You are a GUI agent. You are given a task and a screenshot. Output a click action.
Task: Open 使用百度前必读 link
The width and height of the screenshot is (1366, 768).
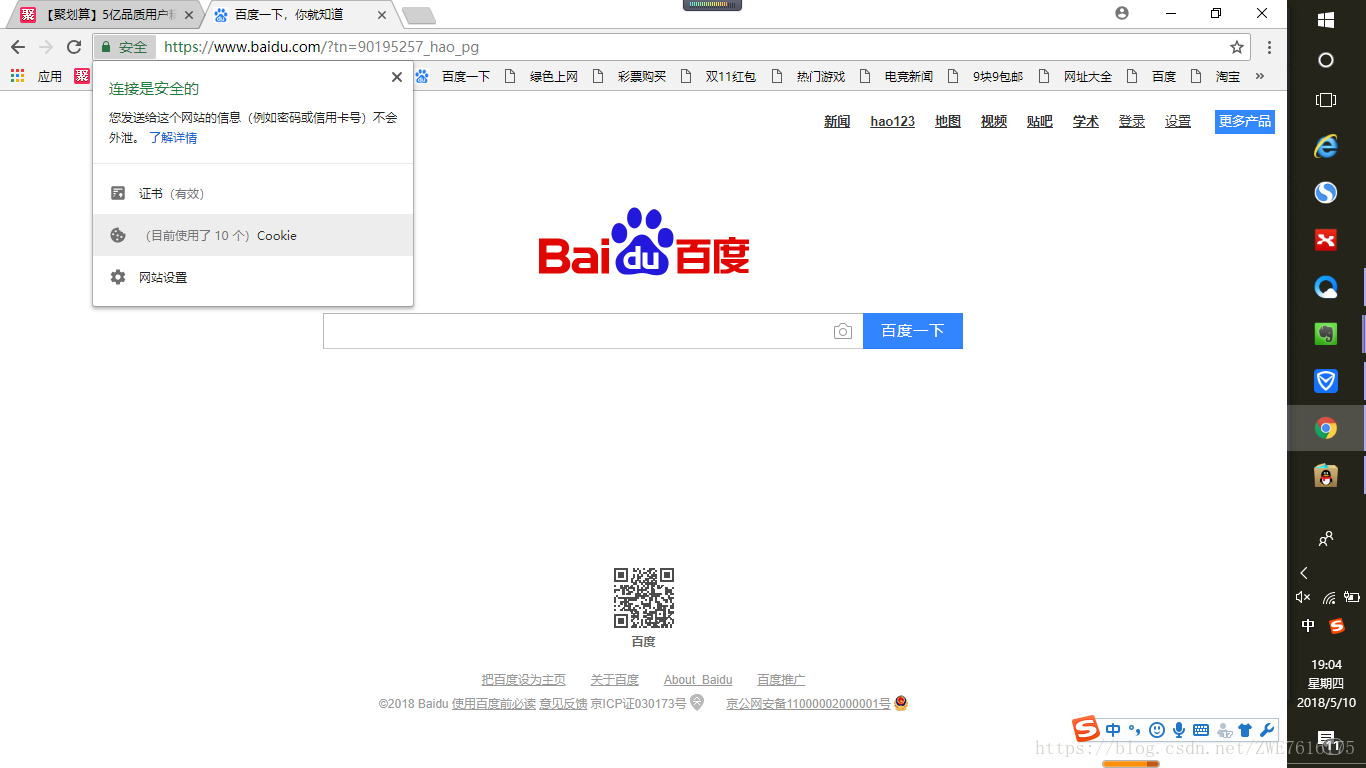click(x=494, y=704)
